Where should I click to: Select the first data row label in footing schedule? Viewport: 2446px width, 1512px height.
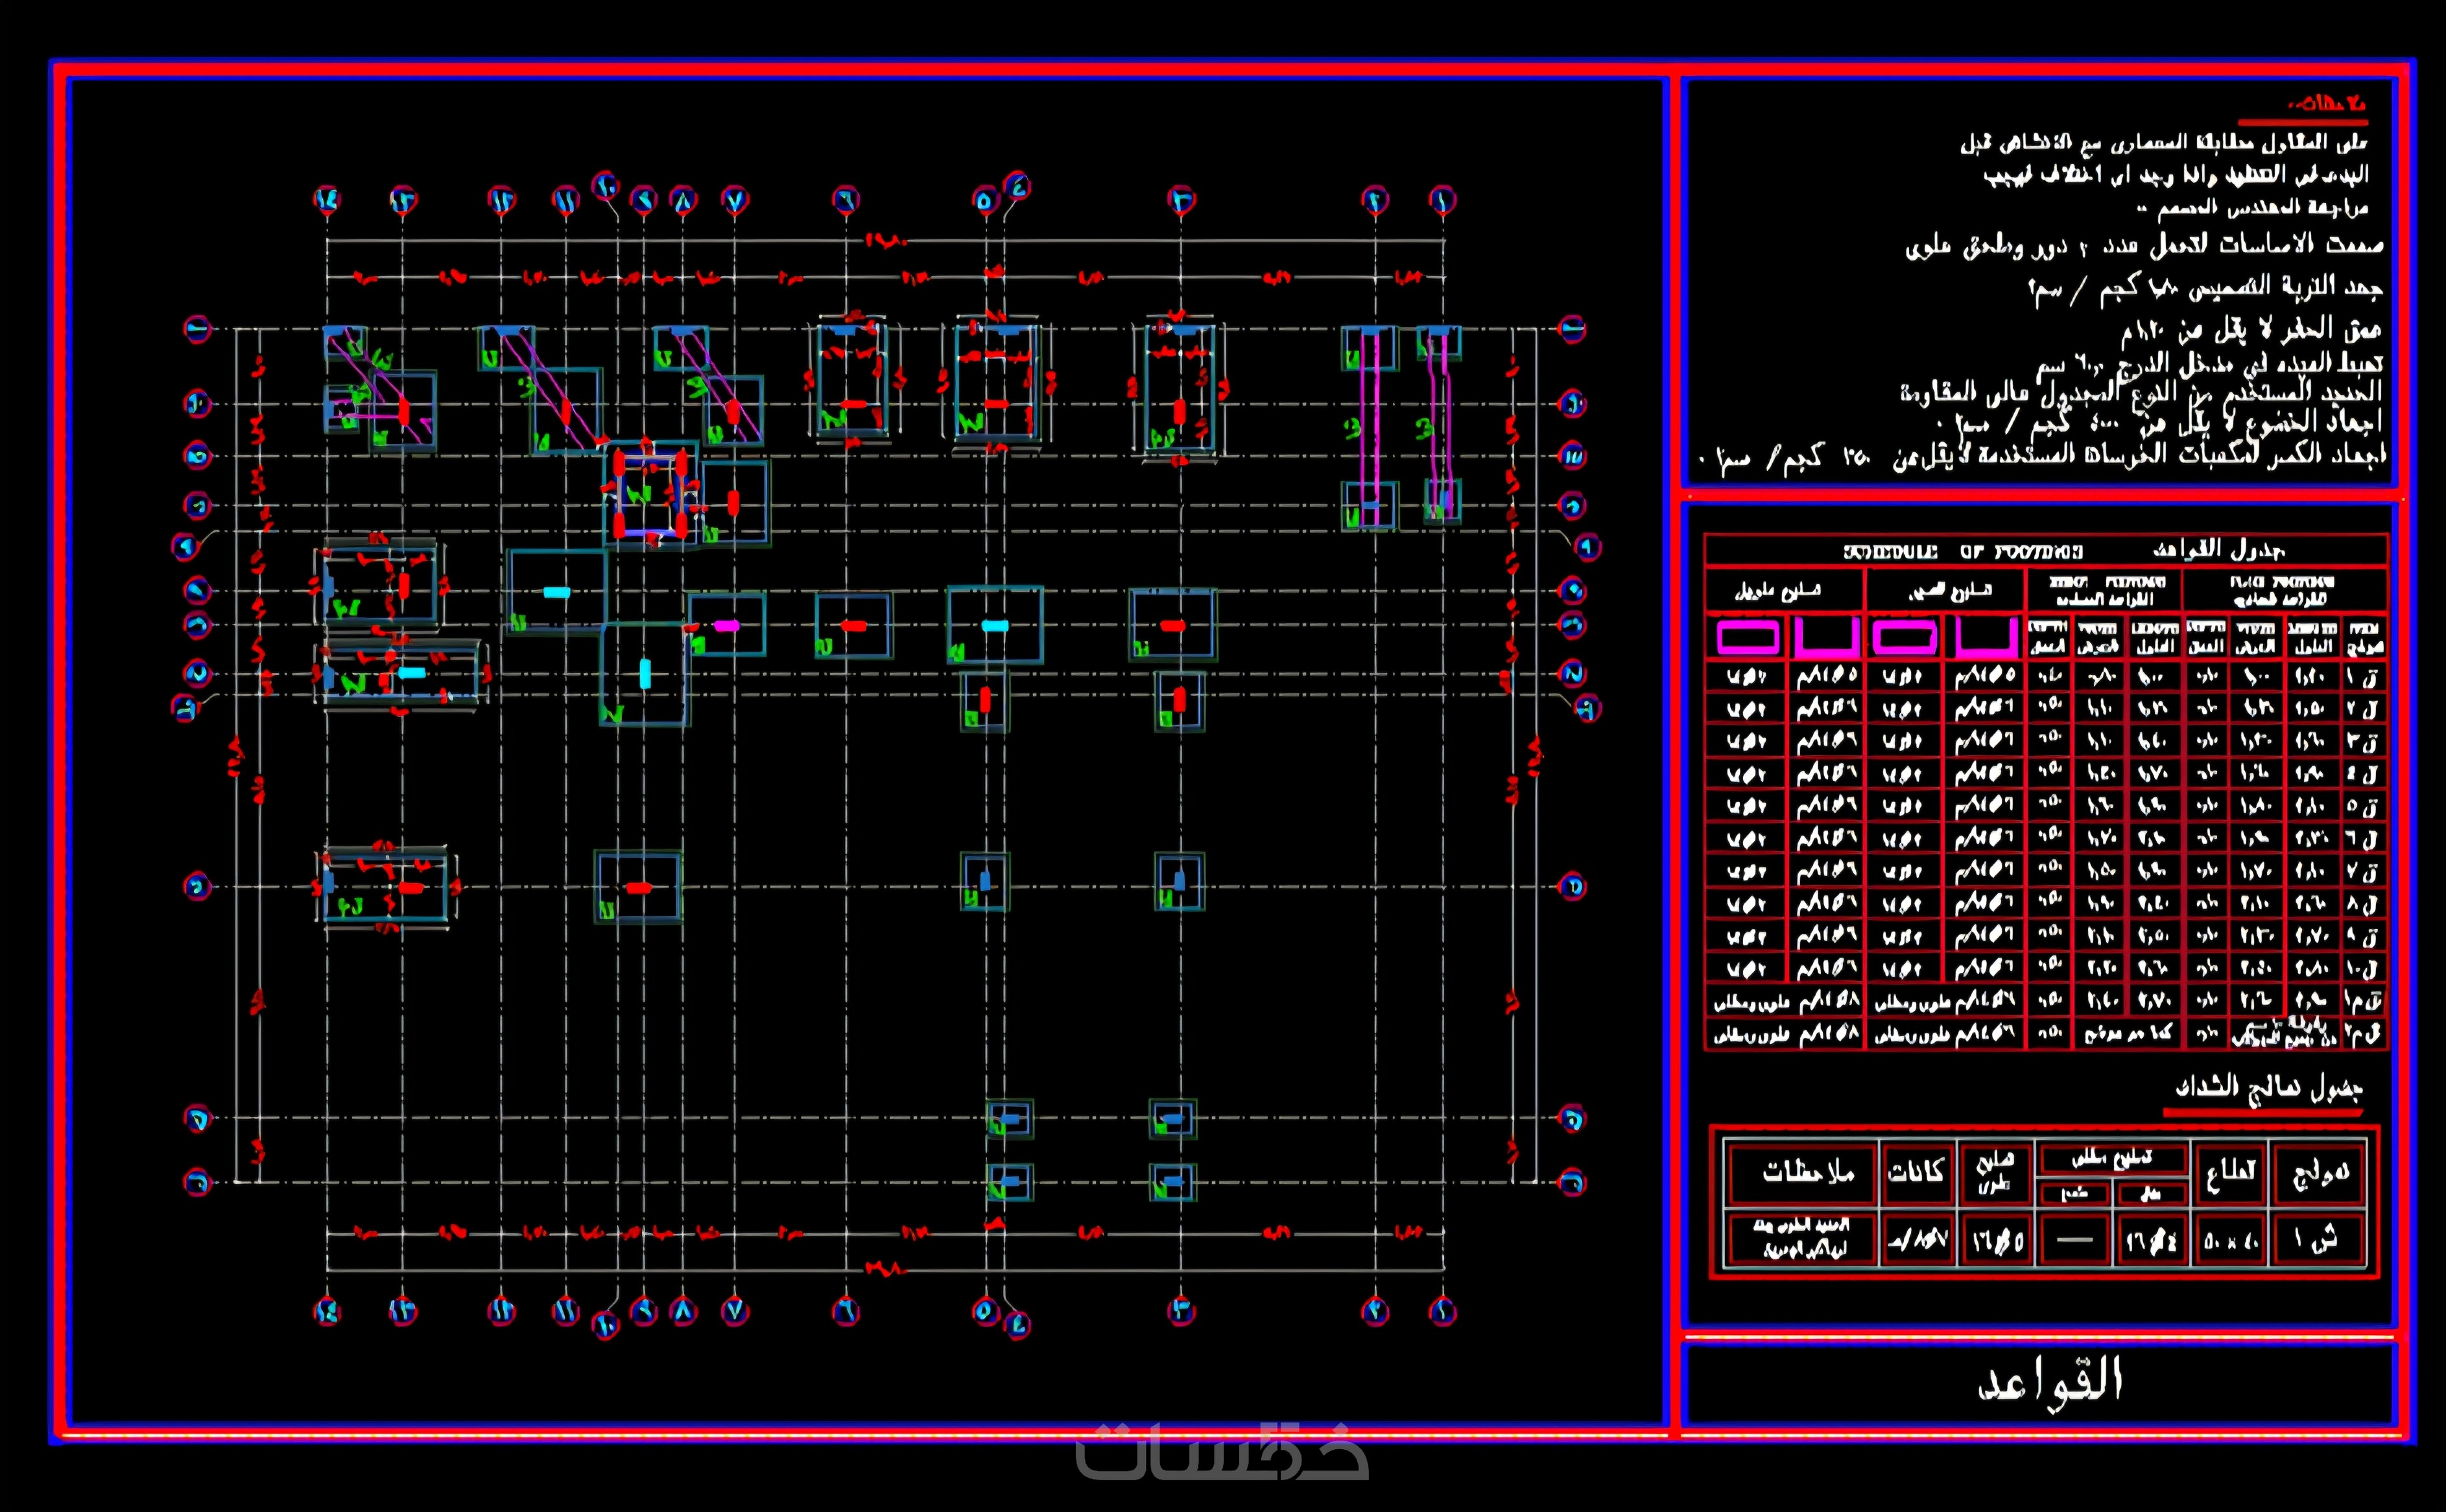click(x=2363, y=677)
